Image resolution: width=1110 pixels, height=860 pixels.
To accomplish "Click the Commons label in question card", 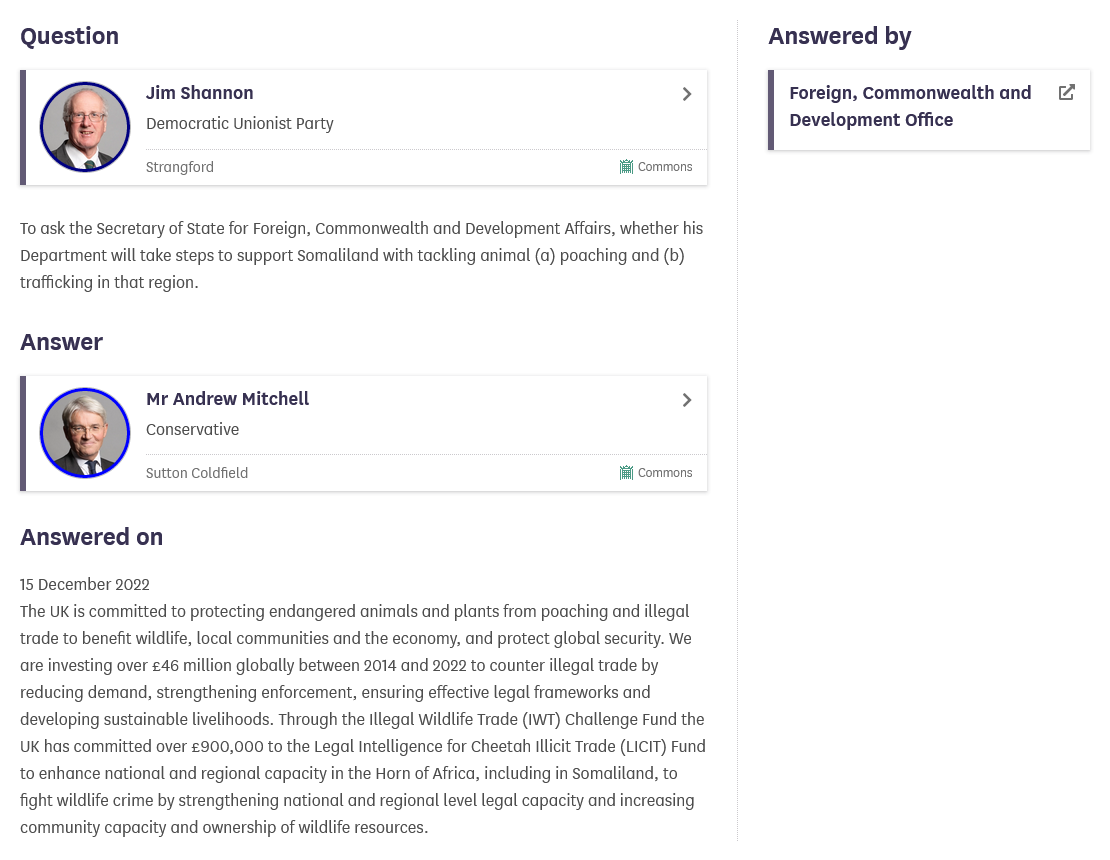I will point(665,167).
